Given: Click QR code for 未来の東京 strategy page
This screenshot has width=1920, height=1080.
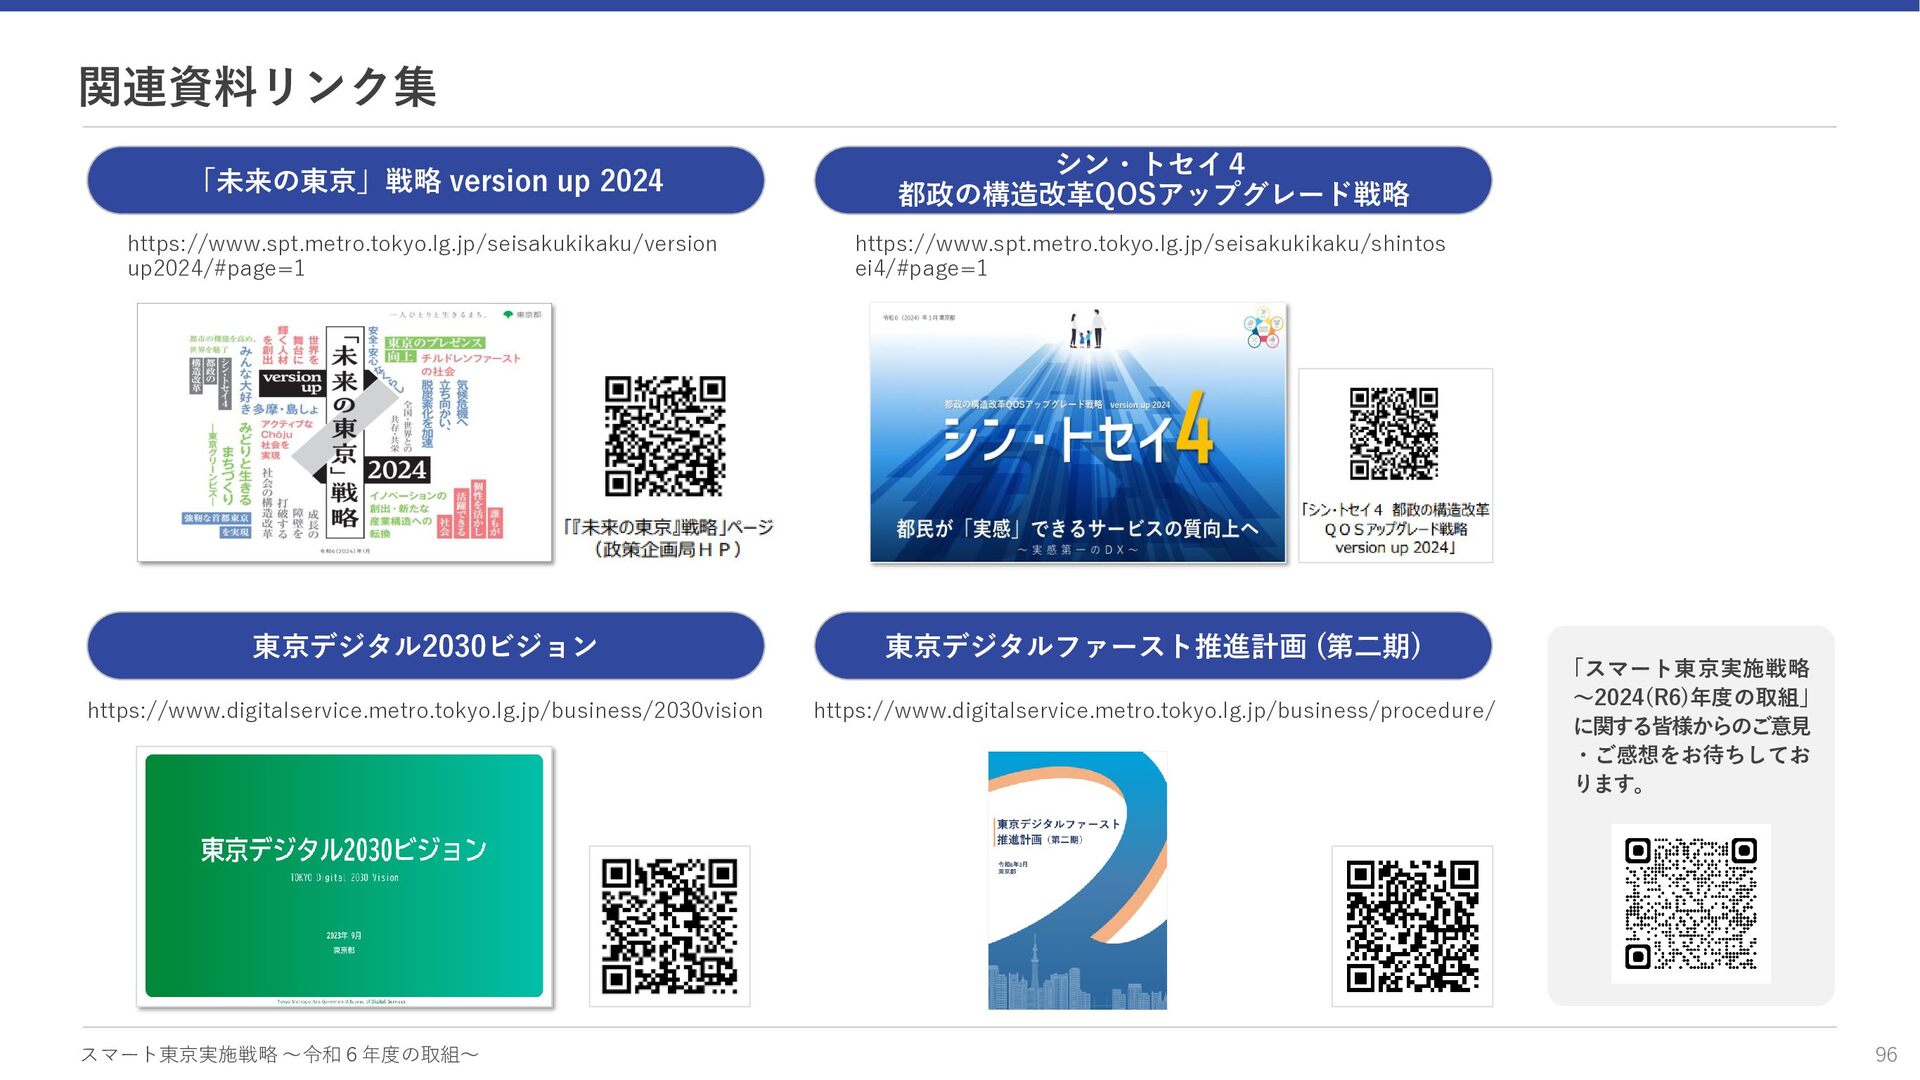Looking at the screenshot, I should pyautogui.click(x=665, y=436).
